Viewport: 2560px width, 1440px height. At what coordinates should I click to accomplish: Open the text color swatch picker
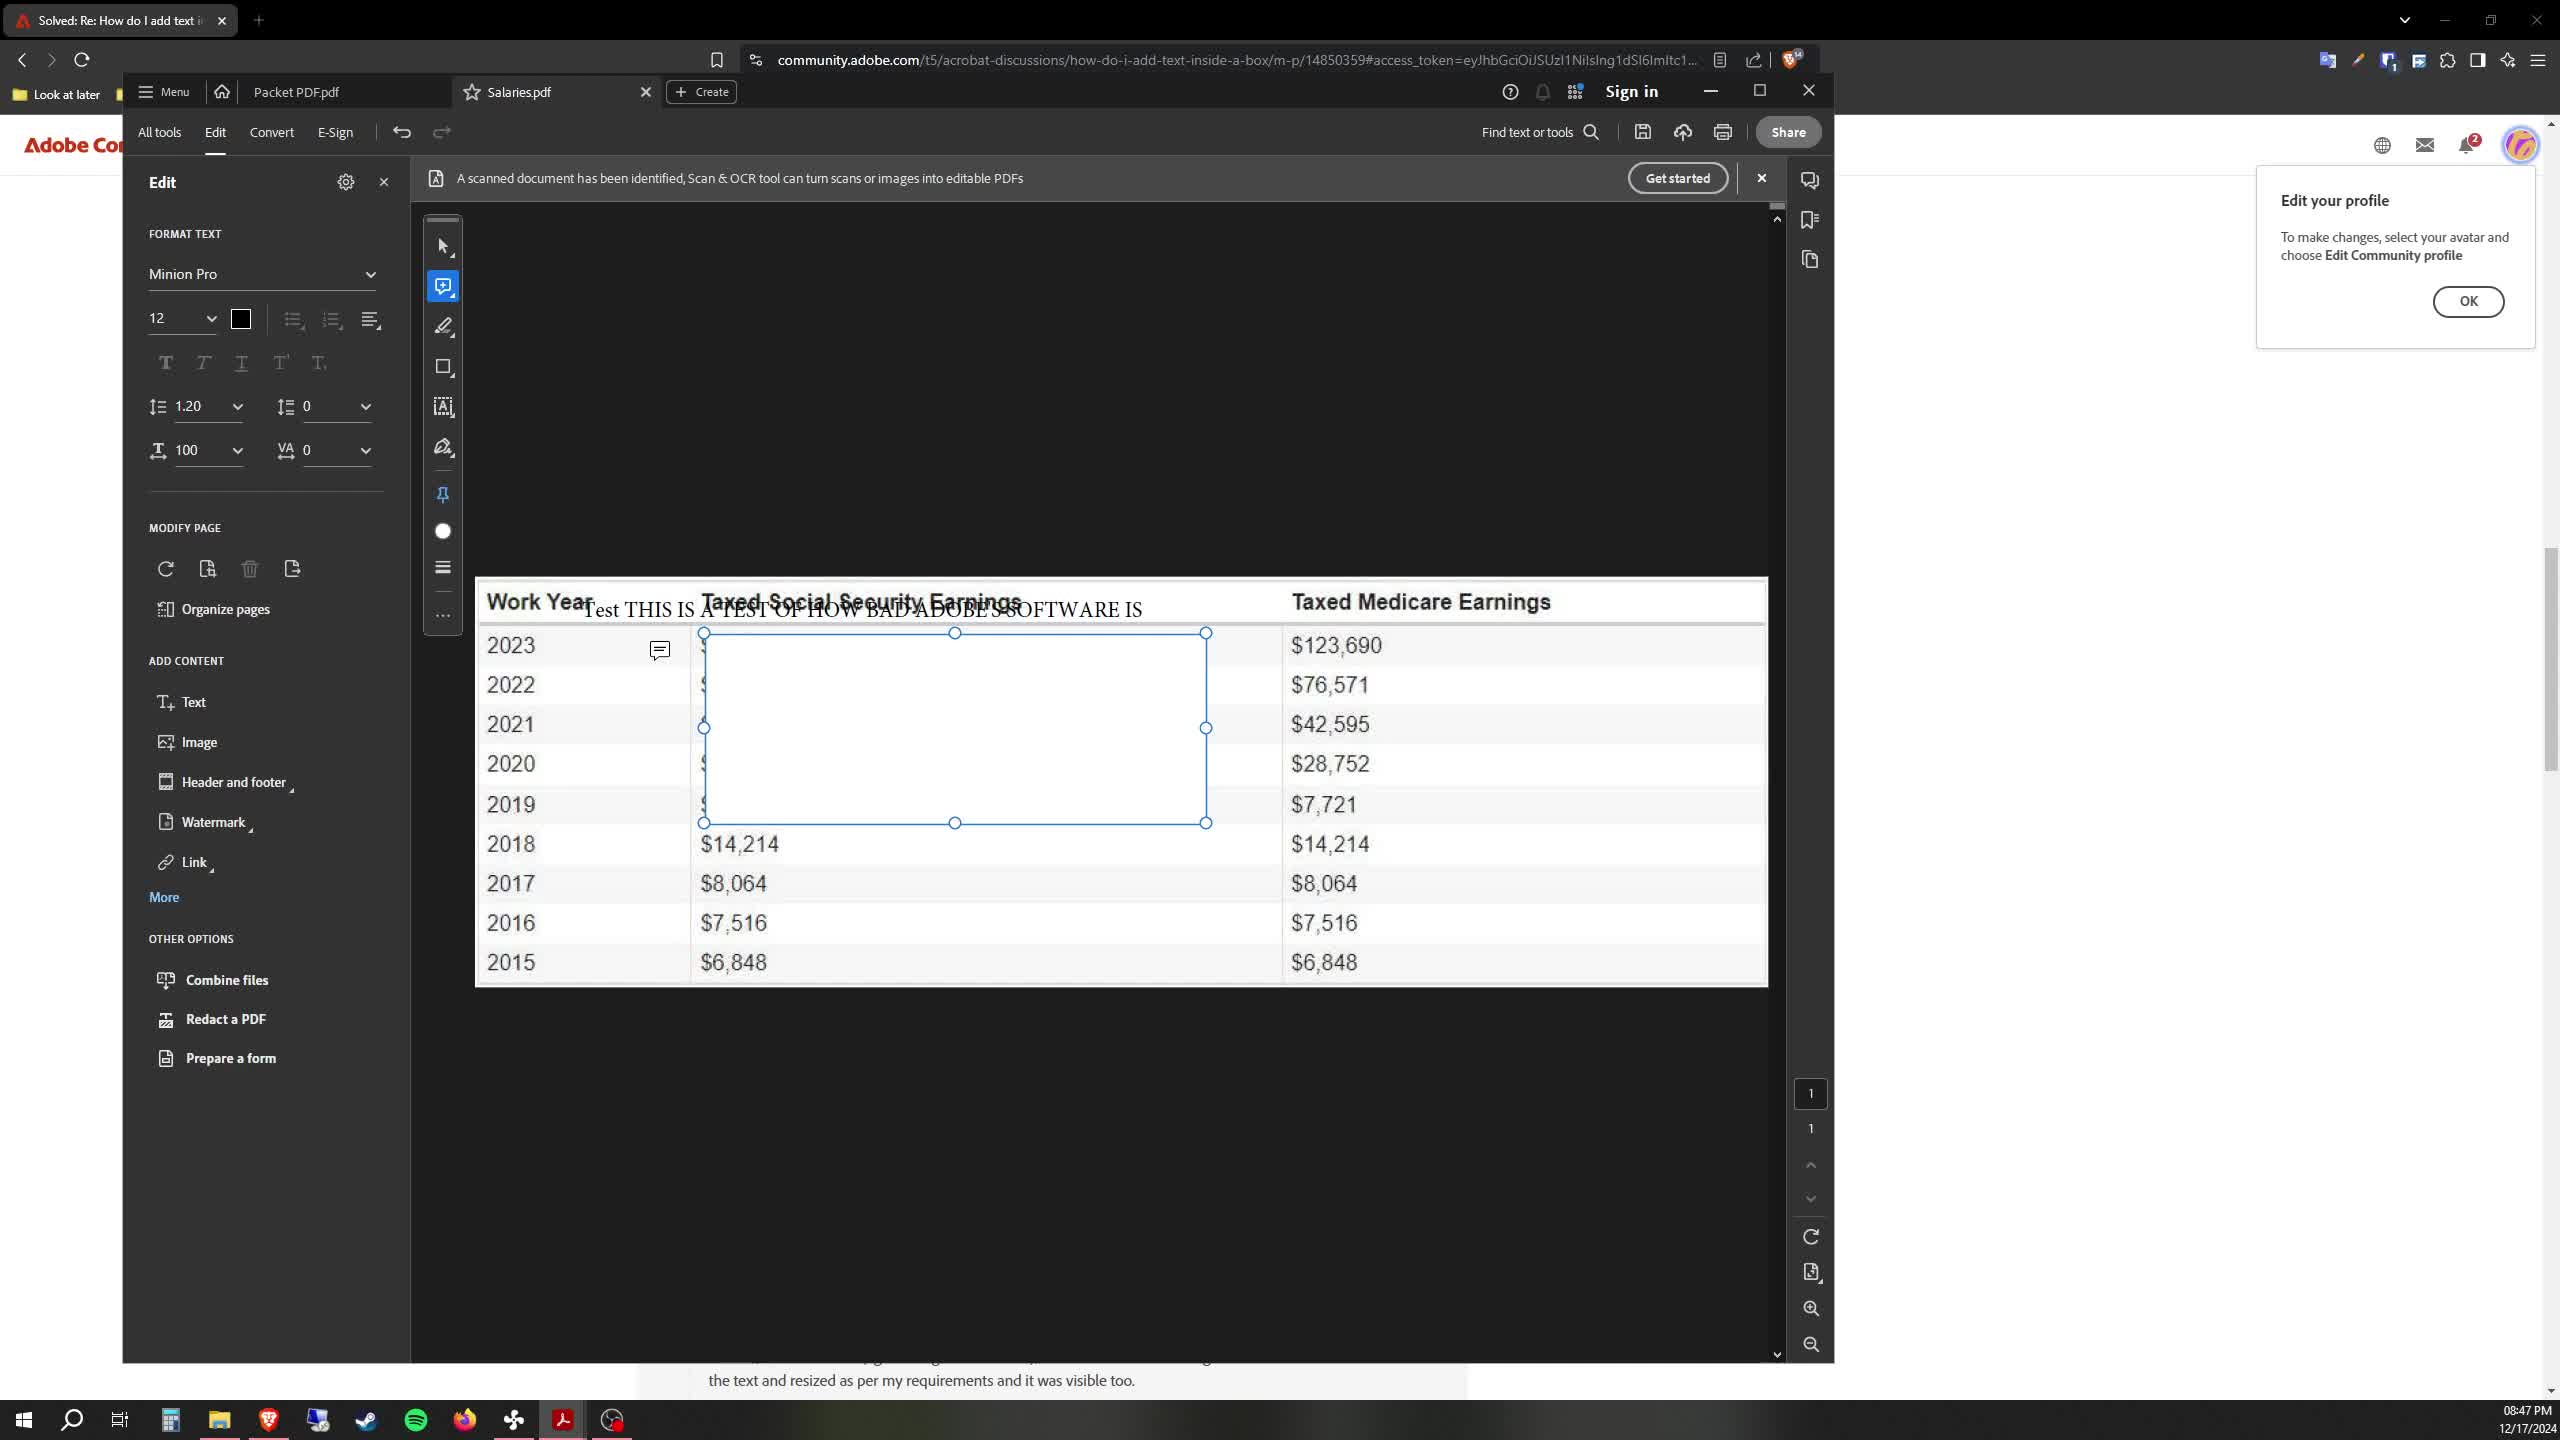click(x=240, y=319)
